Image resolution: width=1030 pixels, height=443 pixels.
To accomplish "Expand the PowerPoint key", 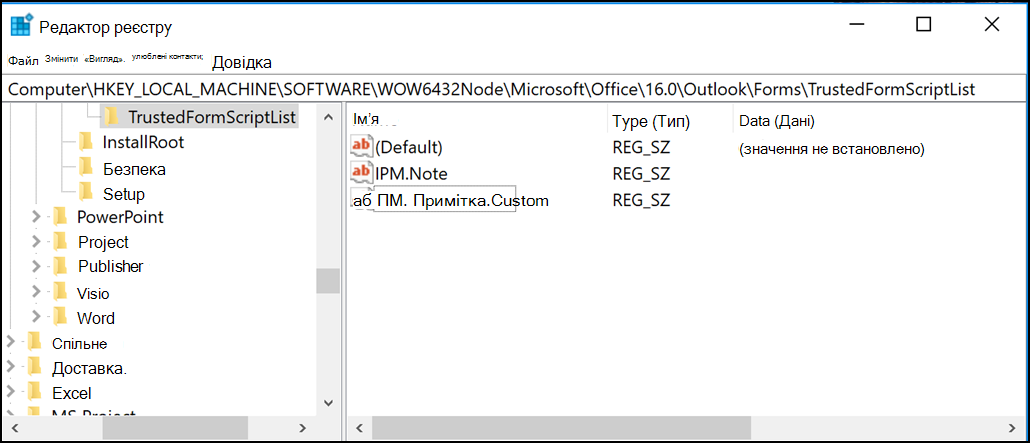I will tap(36, 216).
